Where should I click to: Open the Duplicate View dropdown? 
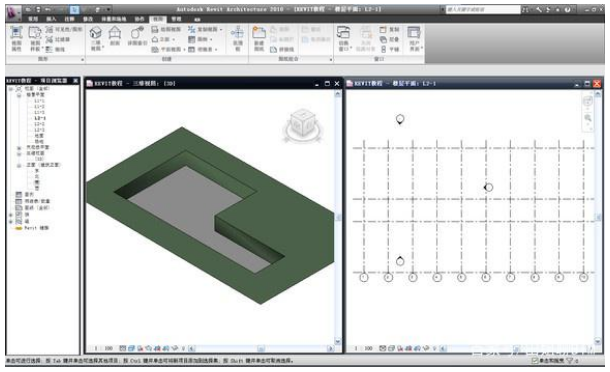tap(205, 29)
